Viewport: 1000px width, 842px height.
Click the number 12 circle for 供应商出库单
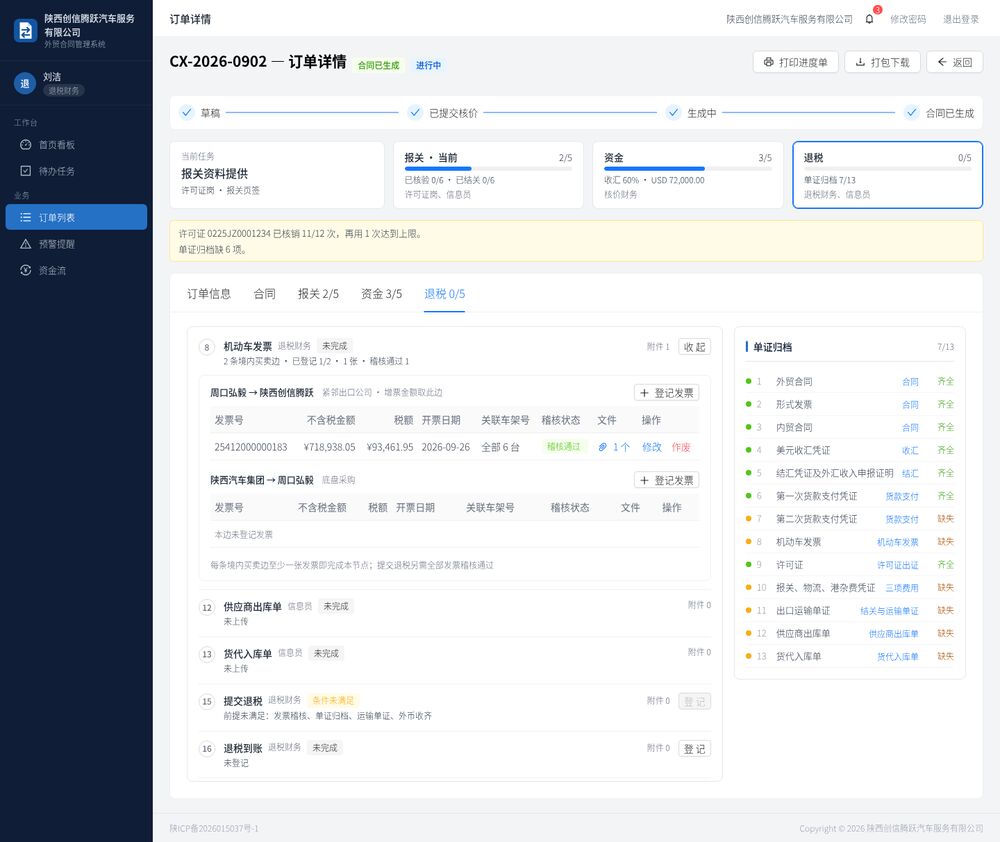pyautogui.click(x=207, y=607)
